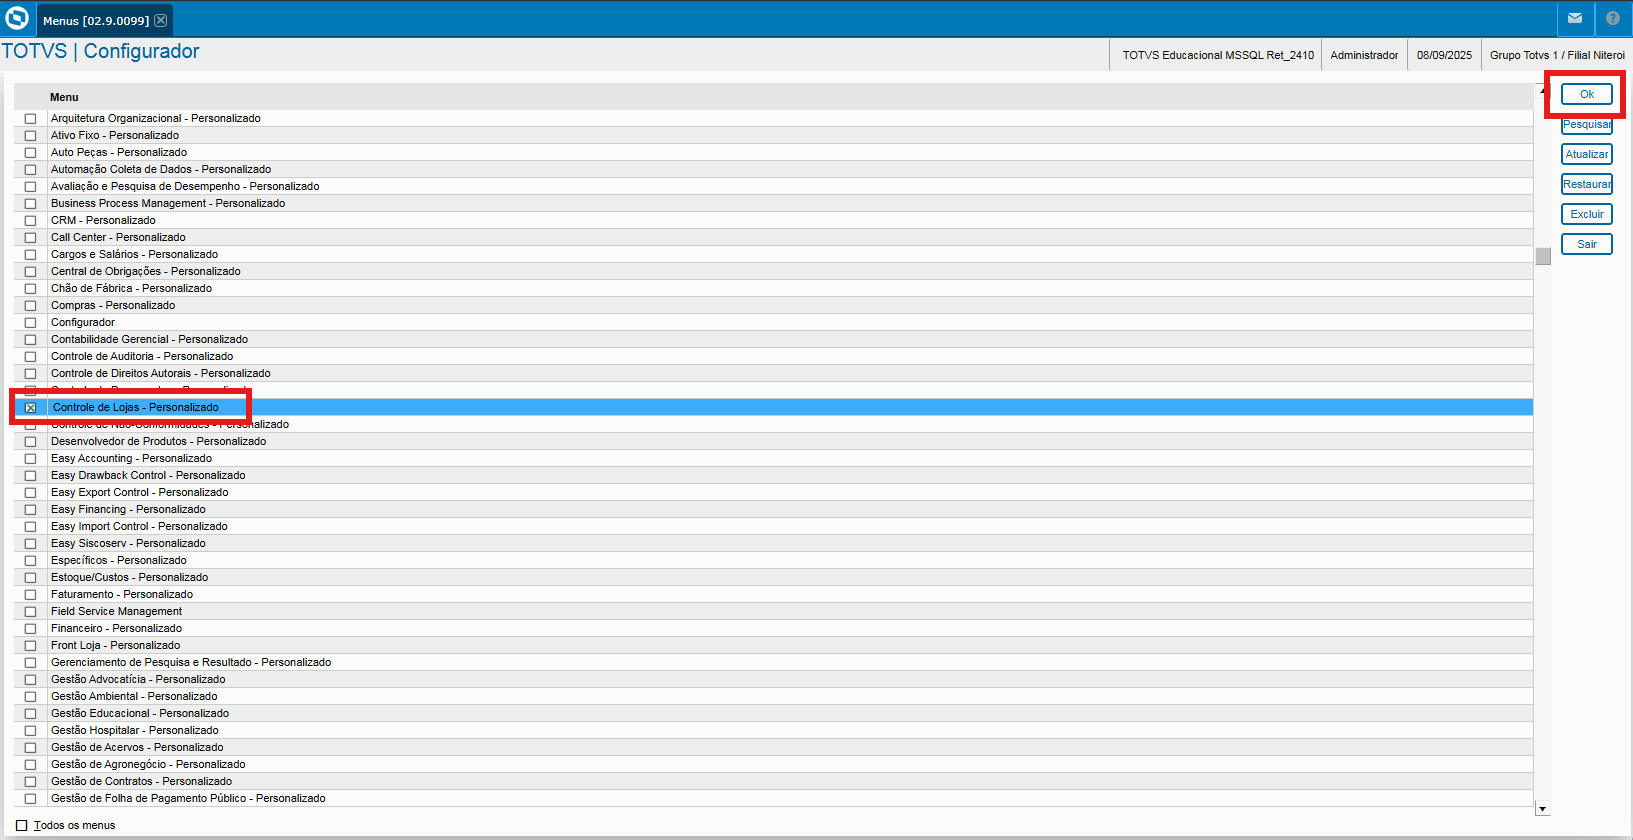This screenshot has width=1633, height=840.
Task: Click the Restaurar button
Action: click(x=1587, y=184)
